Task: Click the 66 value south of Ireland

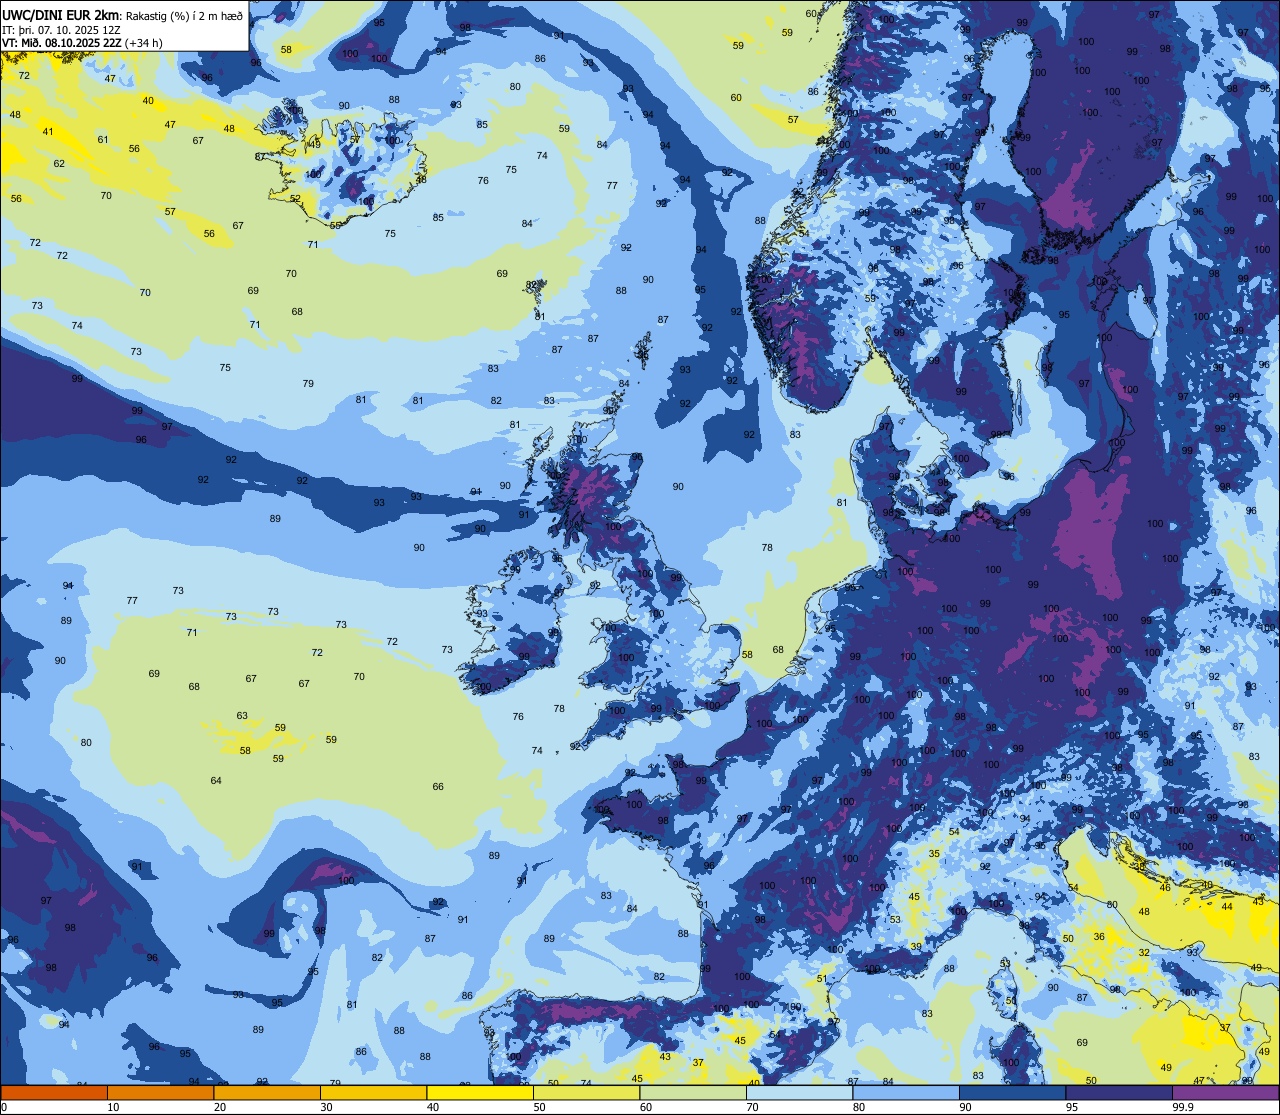Action: 438,786
